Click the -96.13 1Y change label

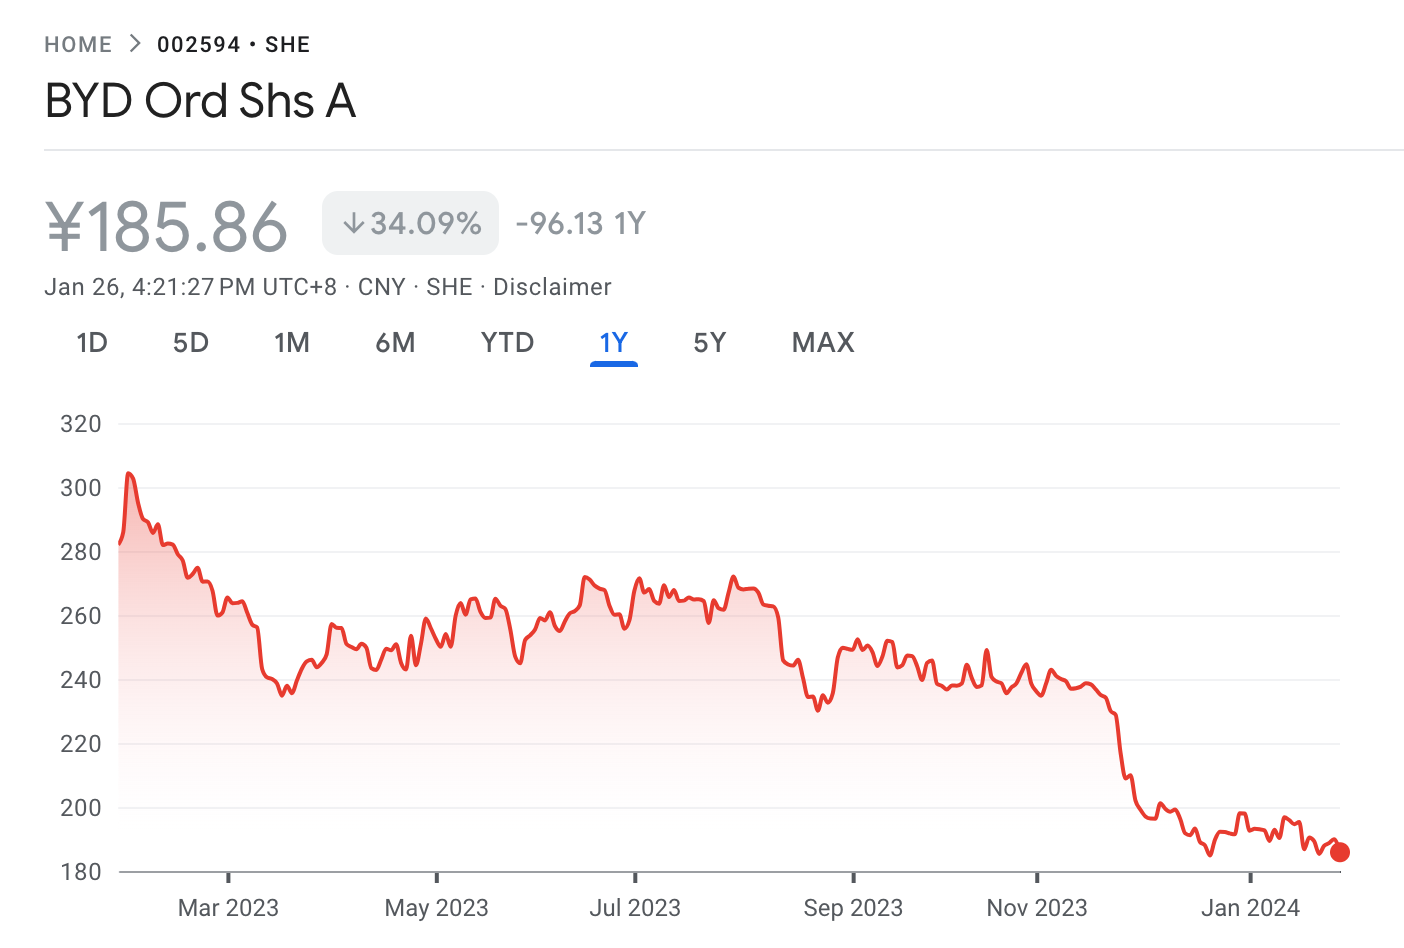pyautogui.click(x=581, y=223)
